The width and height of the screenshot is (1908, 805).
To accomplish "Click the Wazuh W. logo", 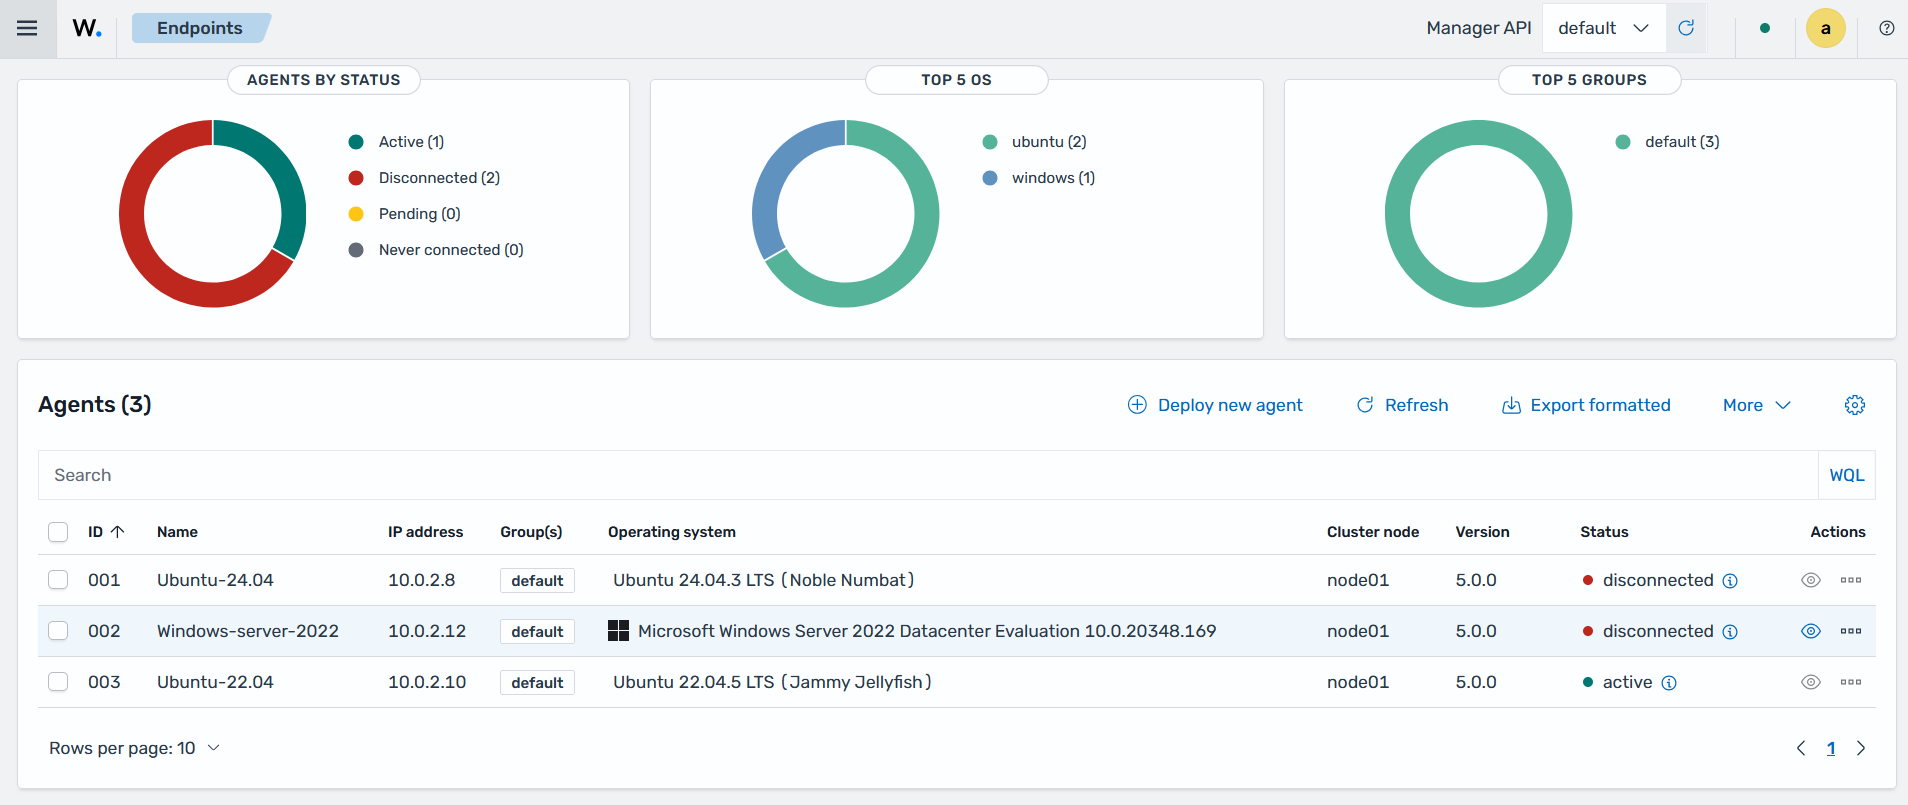I will click(x=87, y=28).
